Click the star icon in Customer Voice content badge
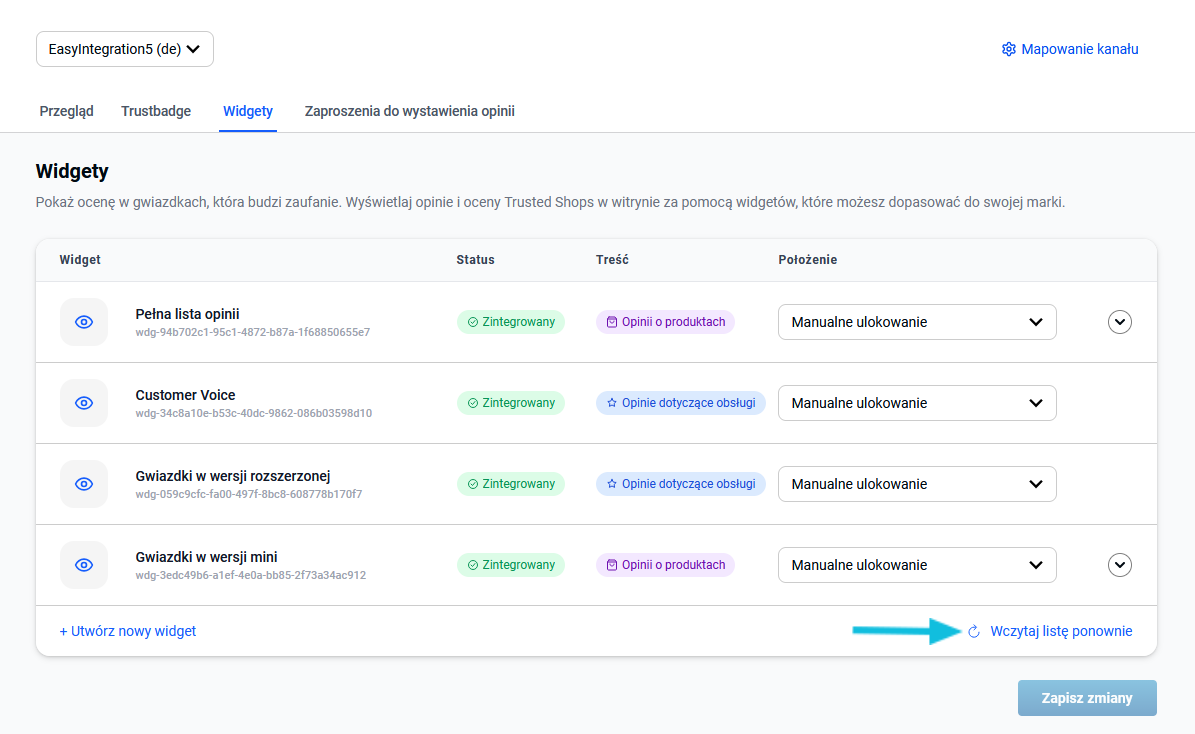 [x=612, y=403]
